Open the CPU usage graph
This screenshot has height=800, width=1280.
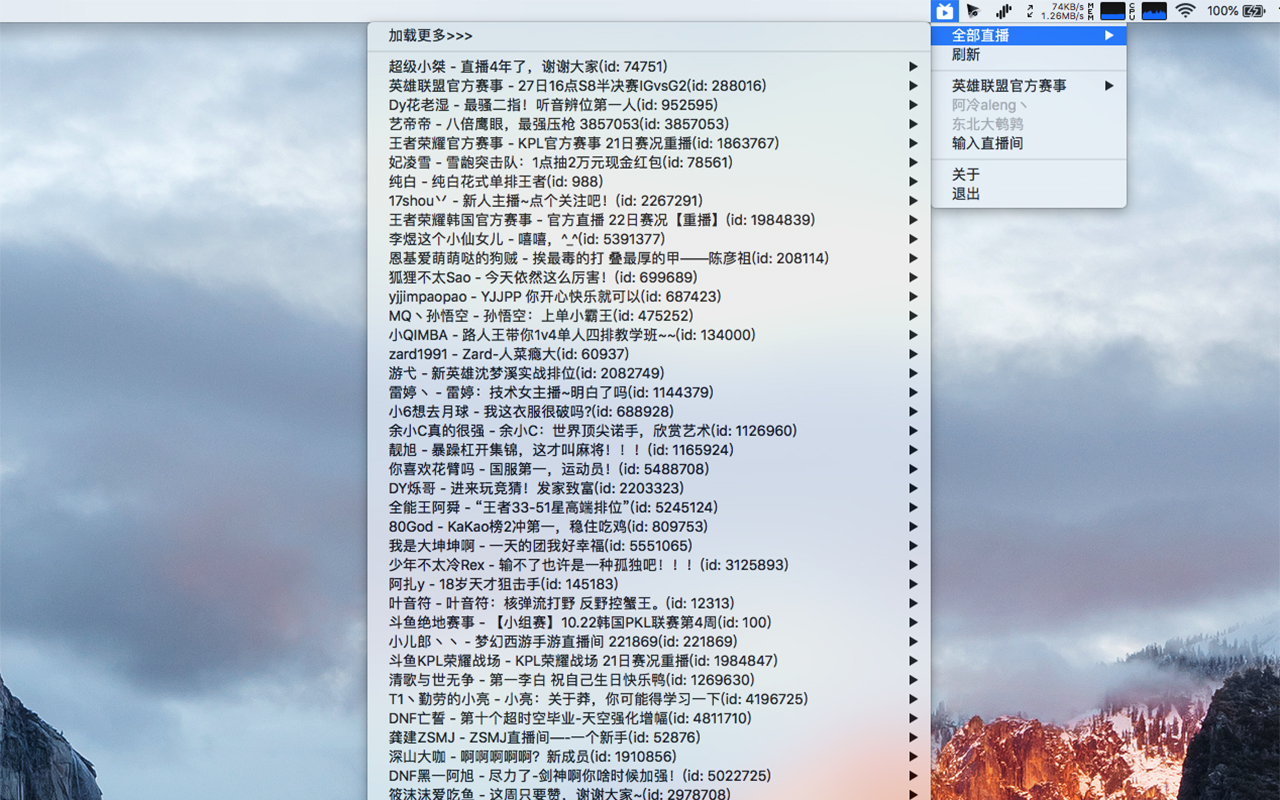tap(1149, 11)
